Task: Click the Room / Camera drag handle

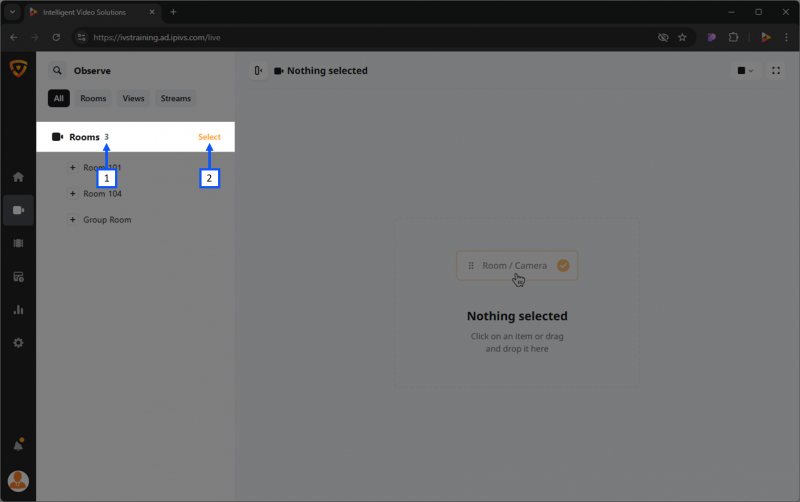Action: pos(471,265)
